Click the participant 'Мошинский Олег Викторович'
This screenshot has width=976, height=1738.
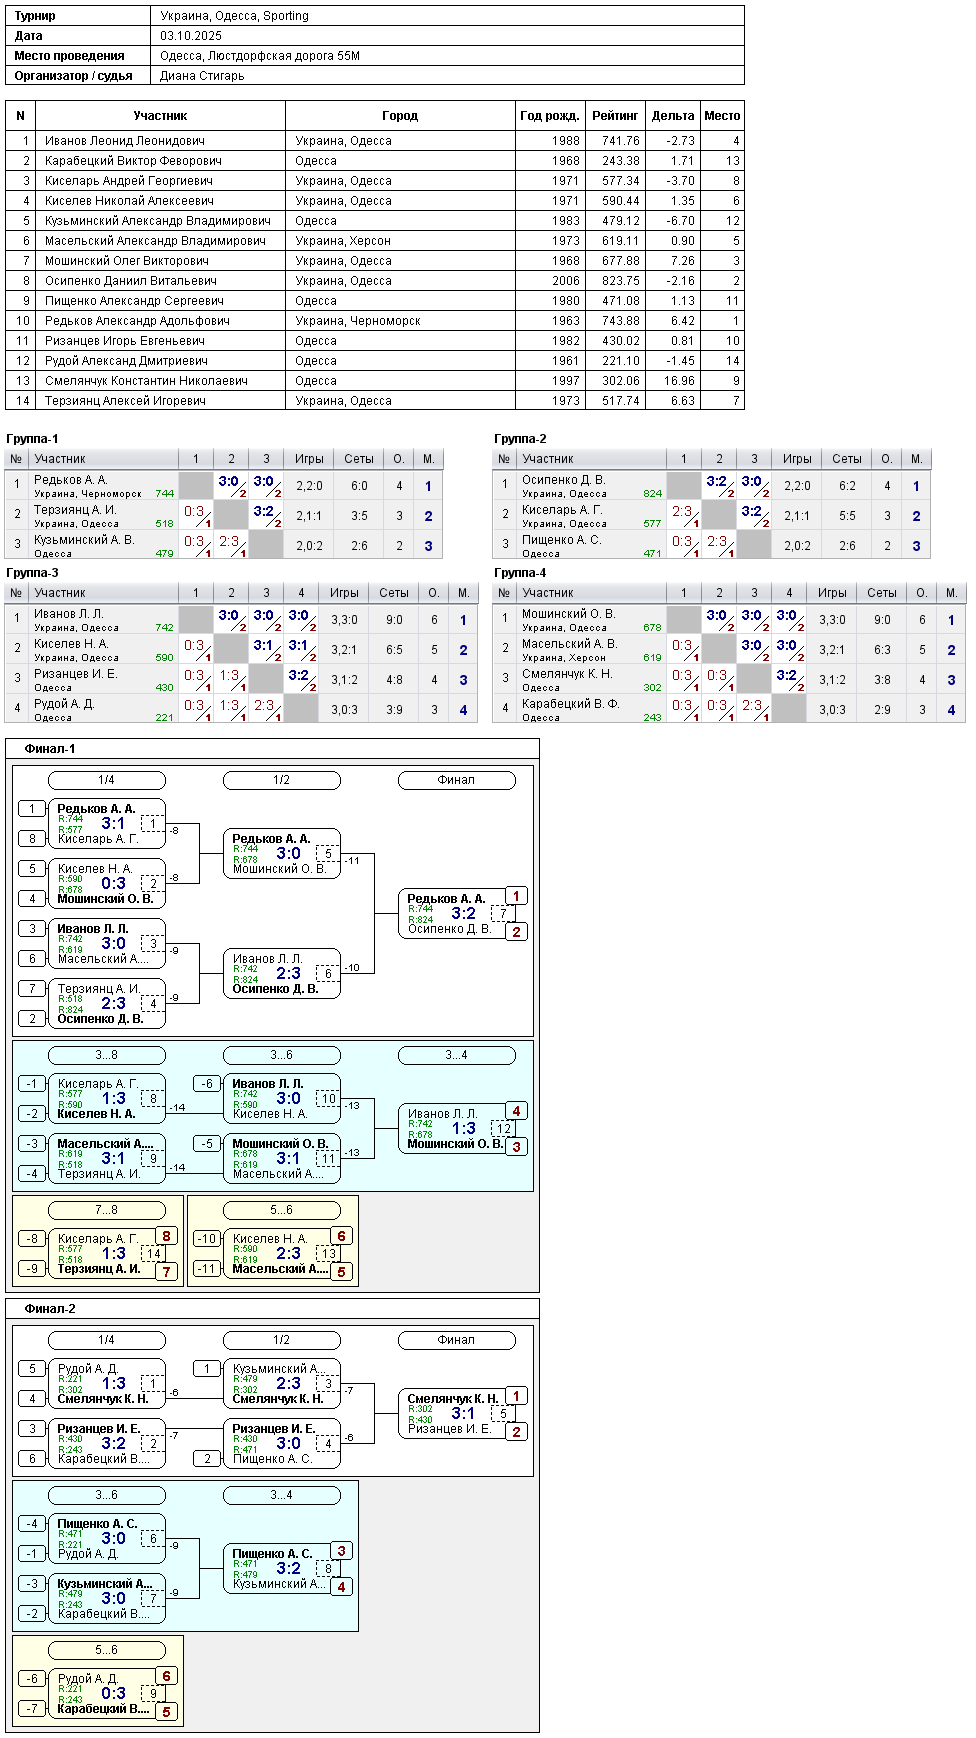(127, 261)
